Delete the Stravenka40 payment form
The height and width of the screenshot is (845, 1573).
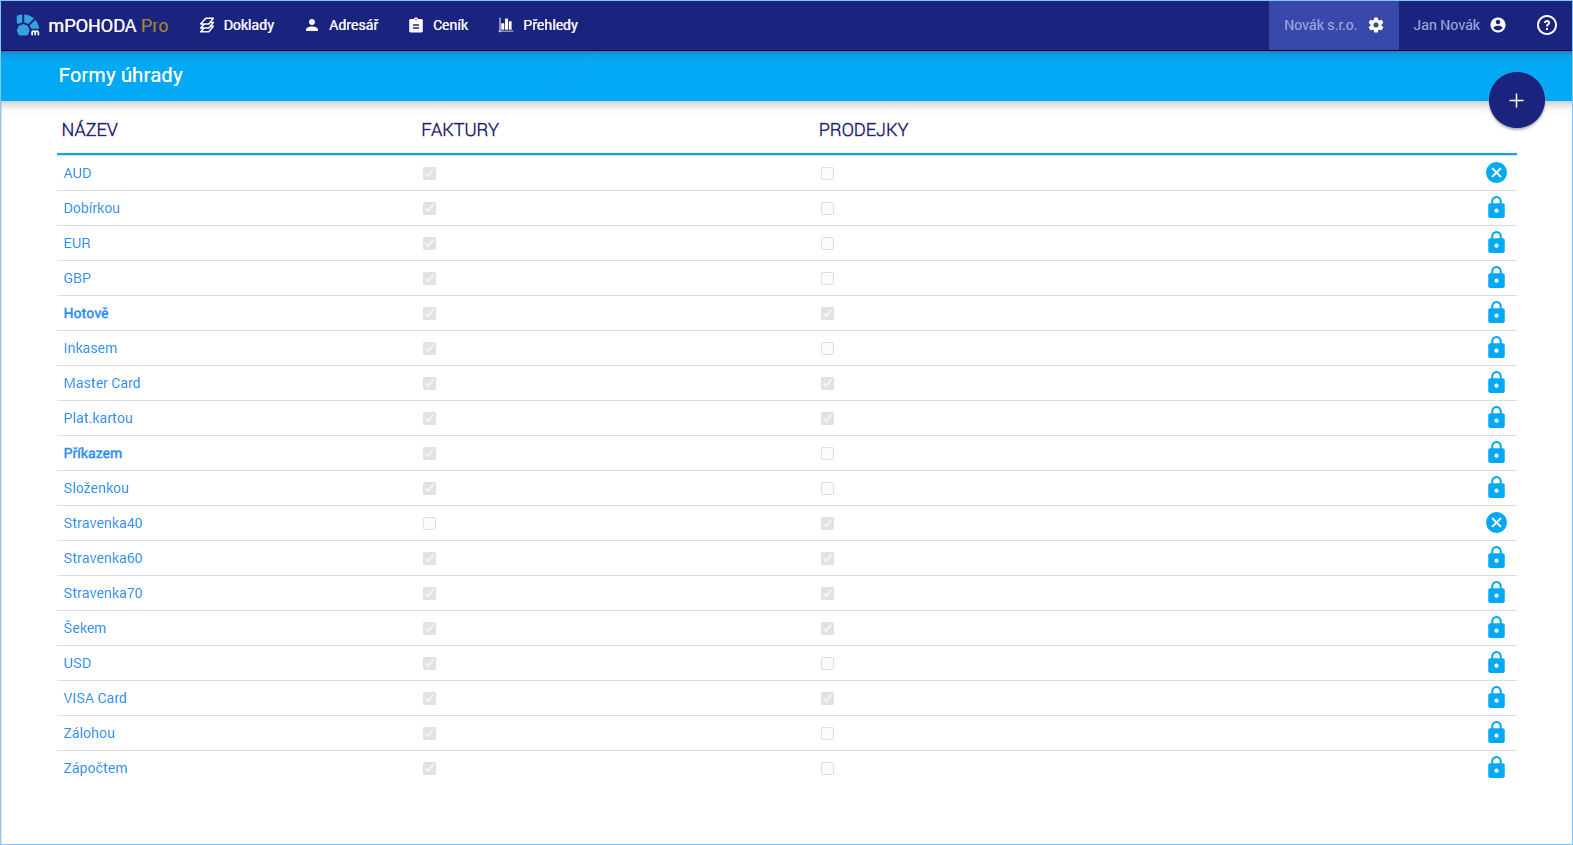(1496, 523)
